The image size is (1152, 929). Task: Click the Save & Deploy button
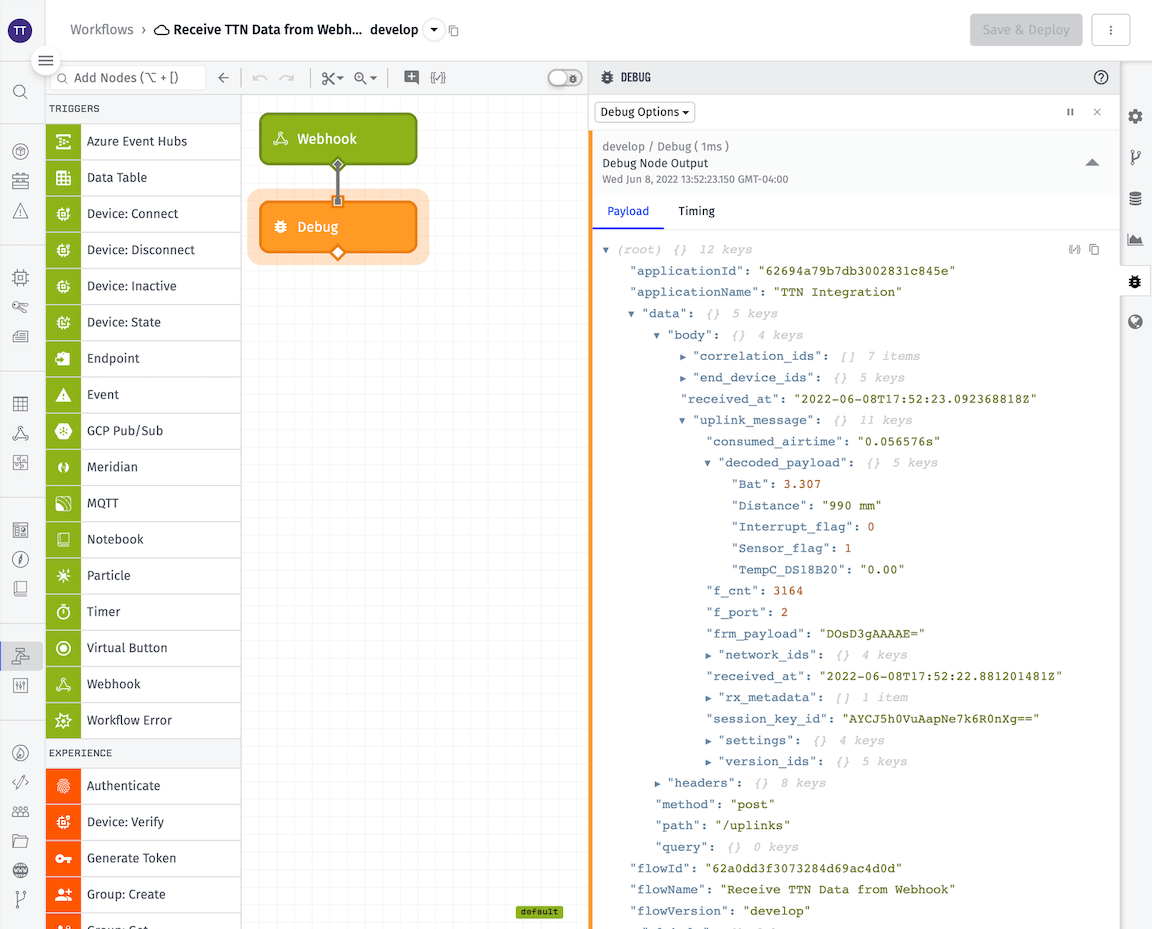coord(1026,30)
